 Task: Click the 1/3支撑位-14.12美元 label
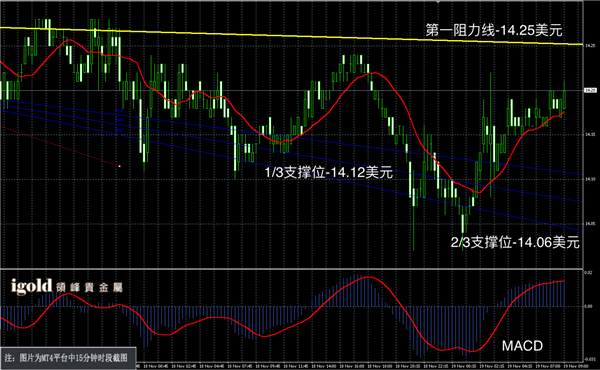pyautogui.click(x=329, y=172)
